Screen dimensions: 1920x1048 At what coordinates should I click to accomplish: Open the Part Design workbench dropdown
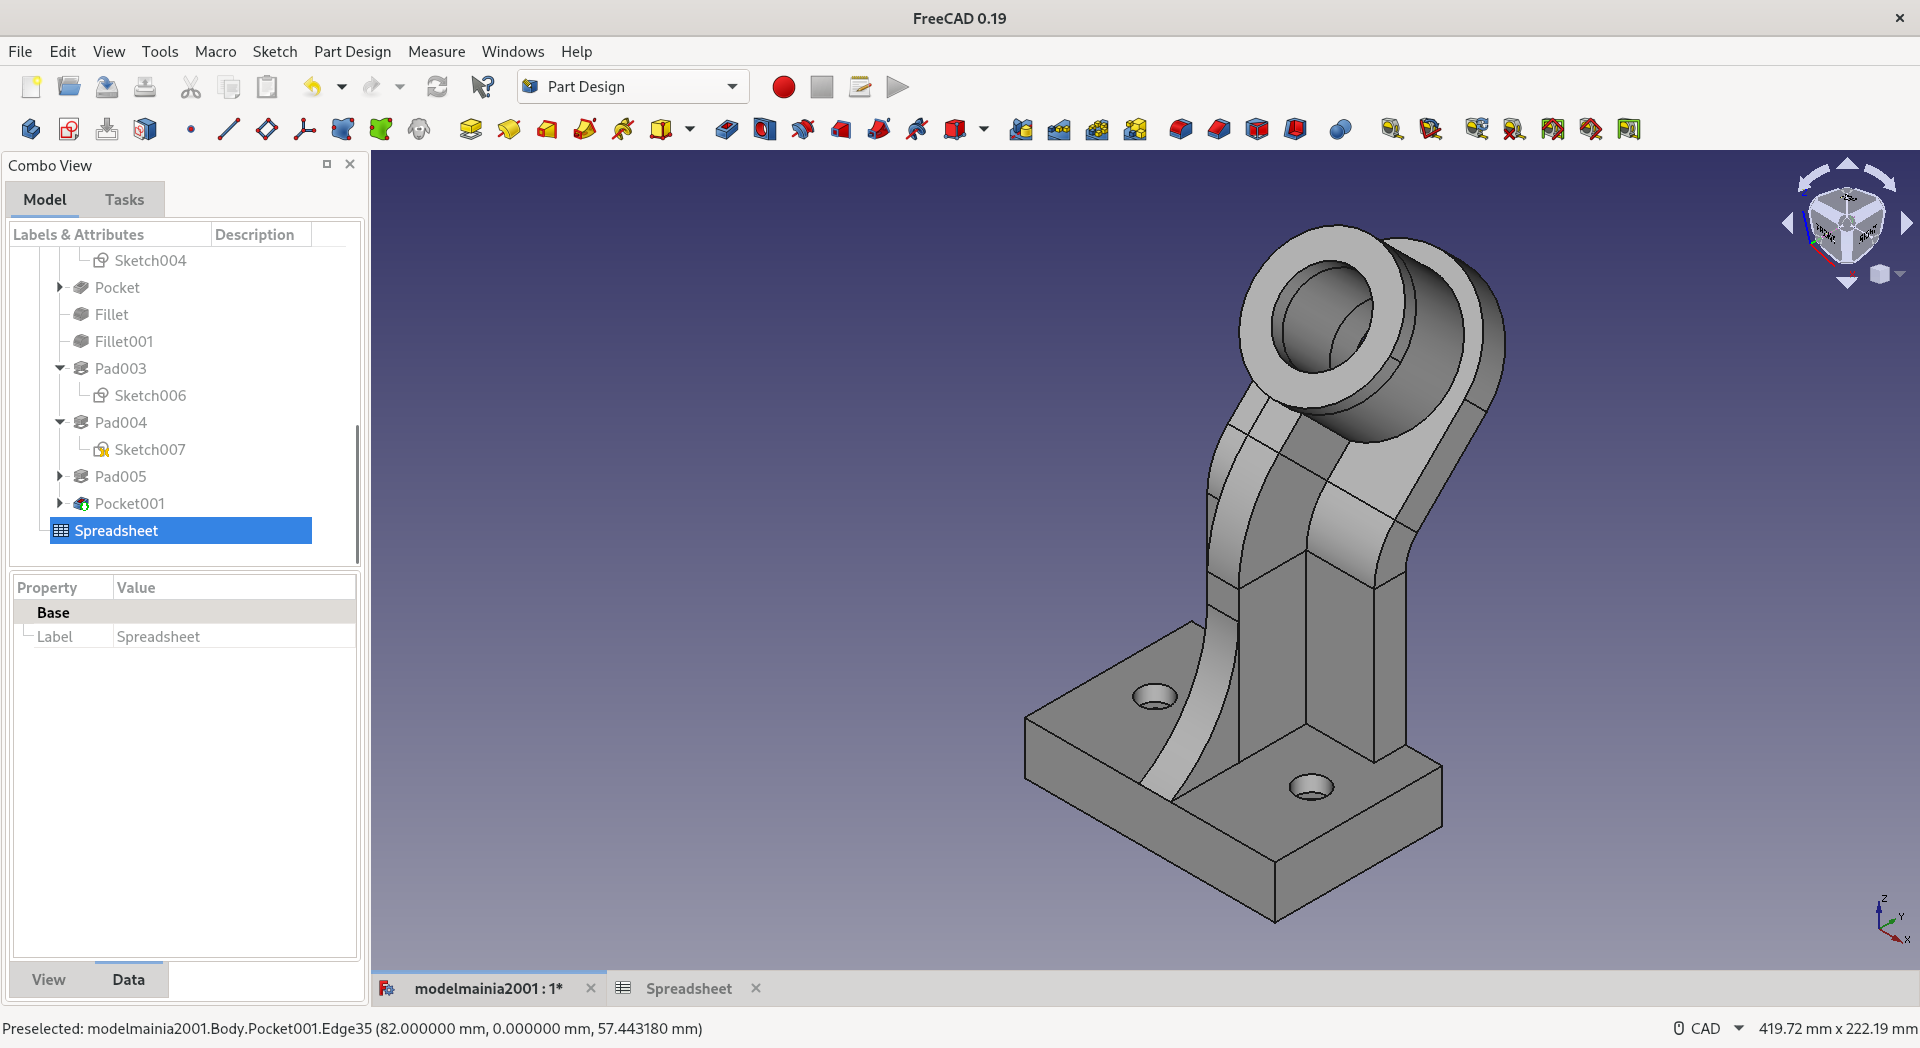(x=632, y=87)
